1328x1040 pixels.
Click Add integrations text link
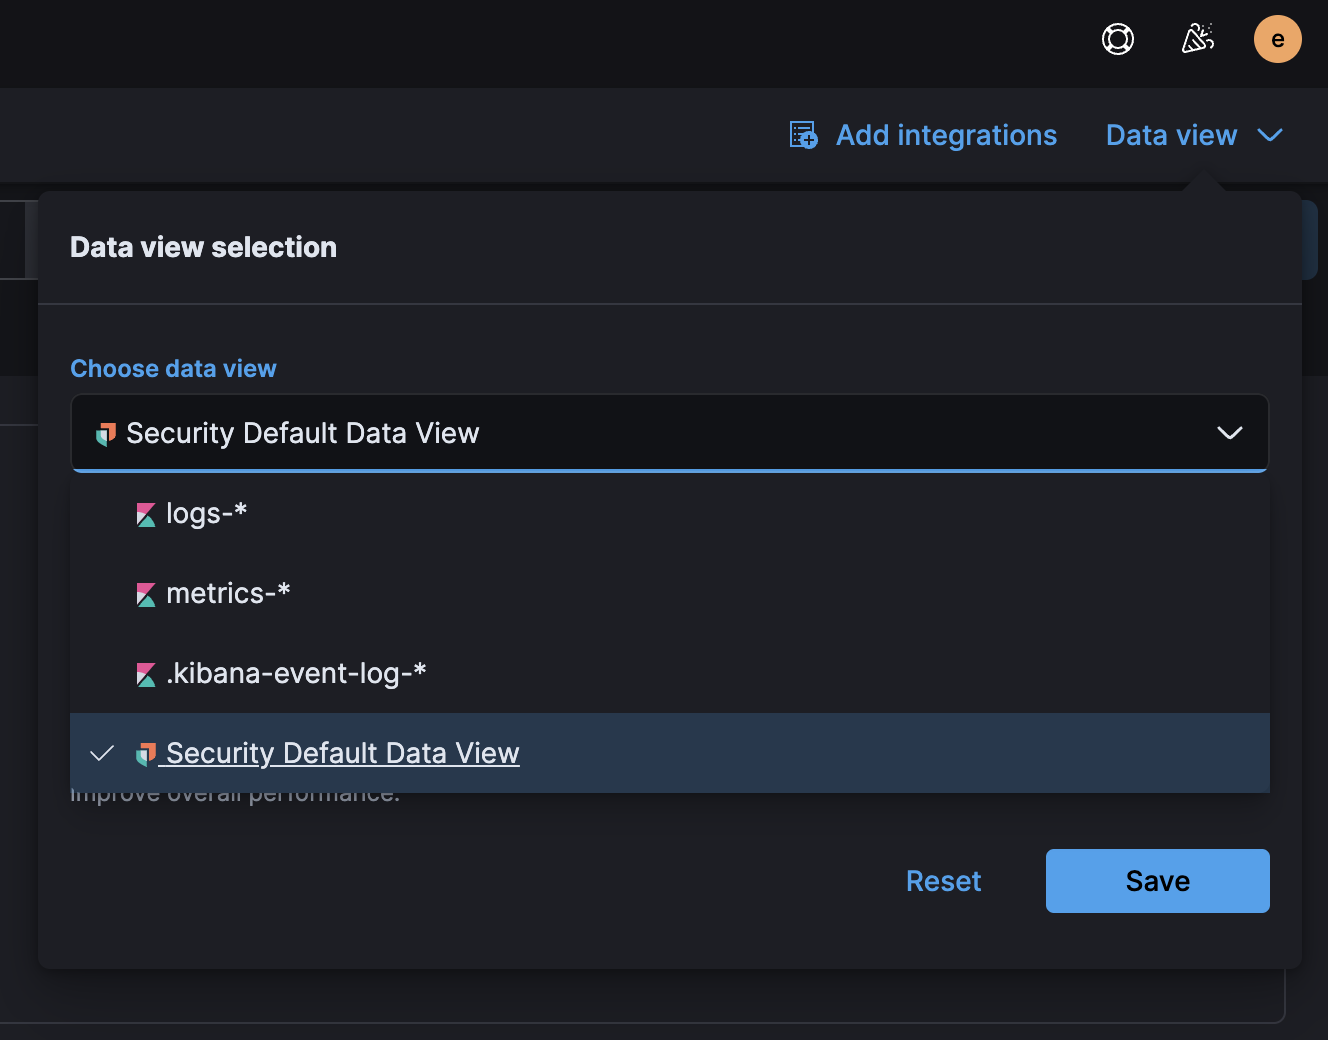pos(946,135)
